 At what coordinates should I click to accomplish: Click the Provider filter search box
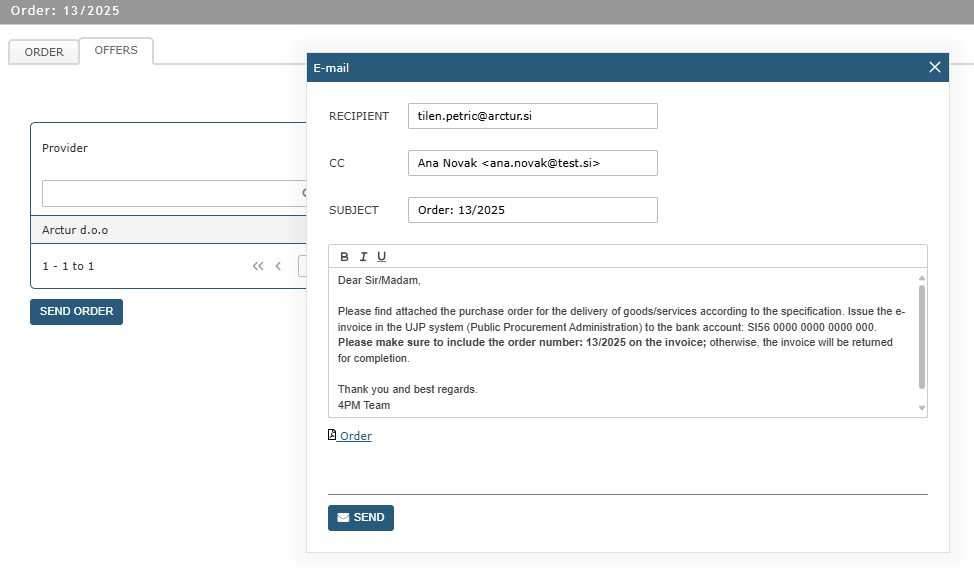[x=170, y=193]
